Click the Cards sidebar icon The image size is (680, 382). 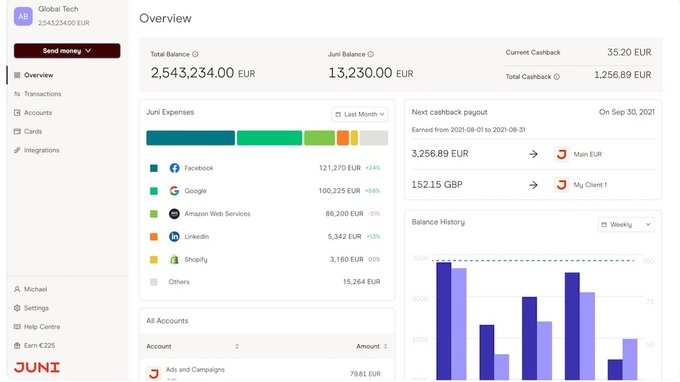point(17,131)
